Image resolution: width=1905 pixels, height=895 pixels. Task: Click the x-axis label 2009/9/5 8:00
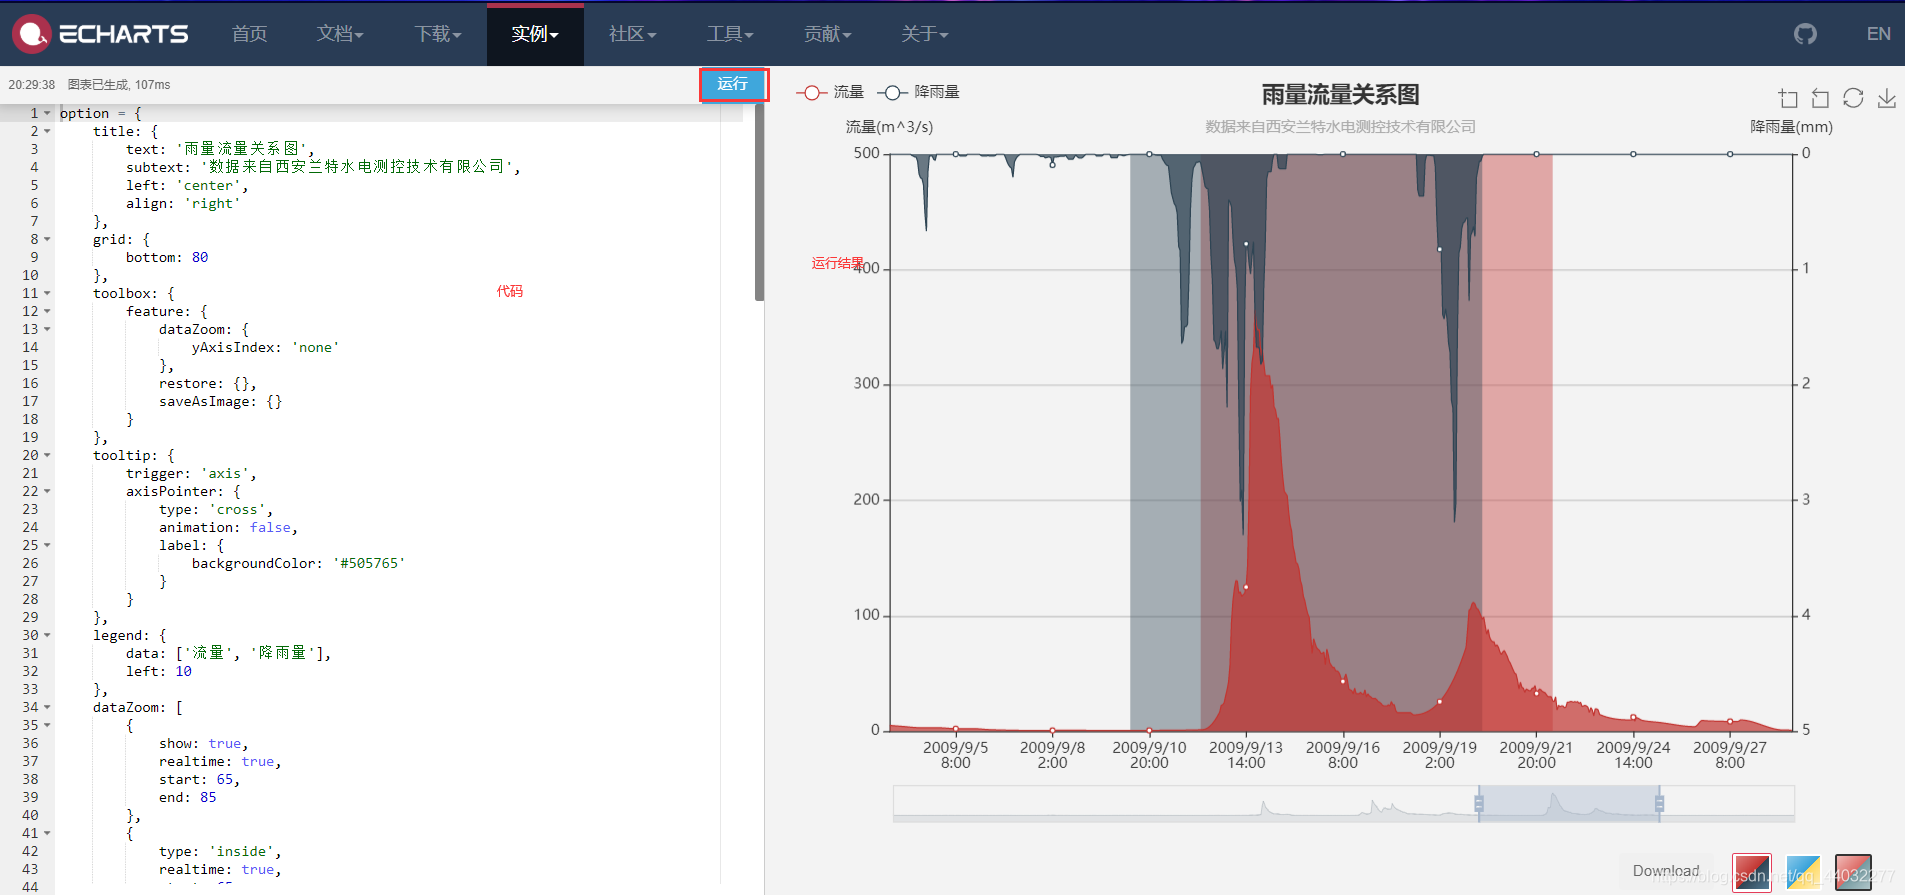pyautogui.click(x=955, y=755)
